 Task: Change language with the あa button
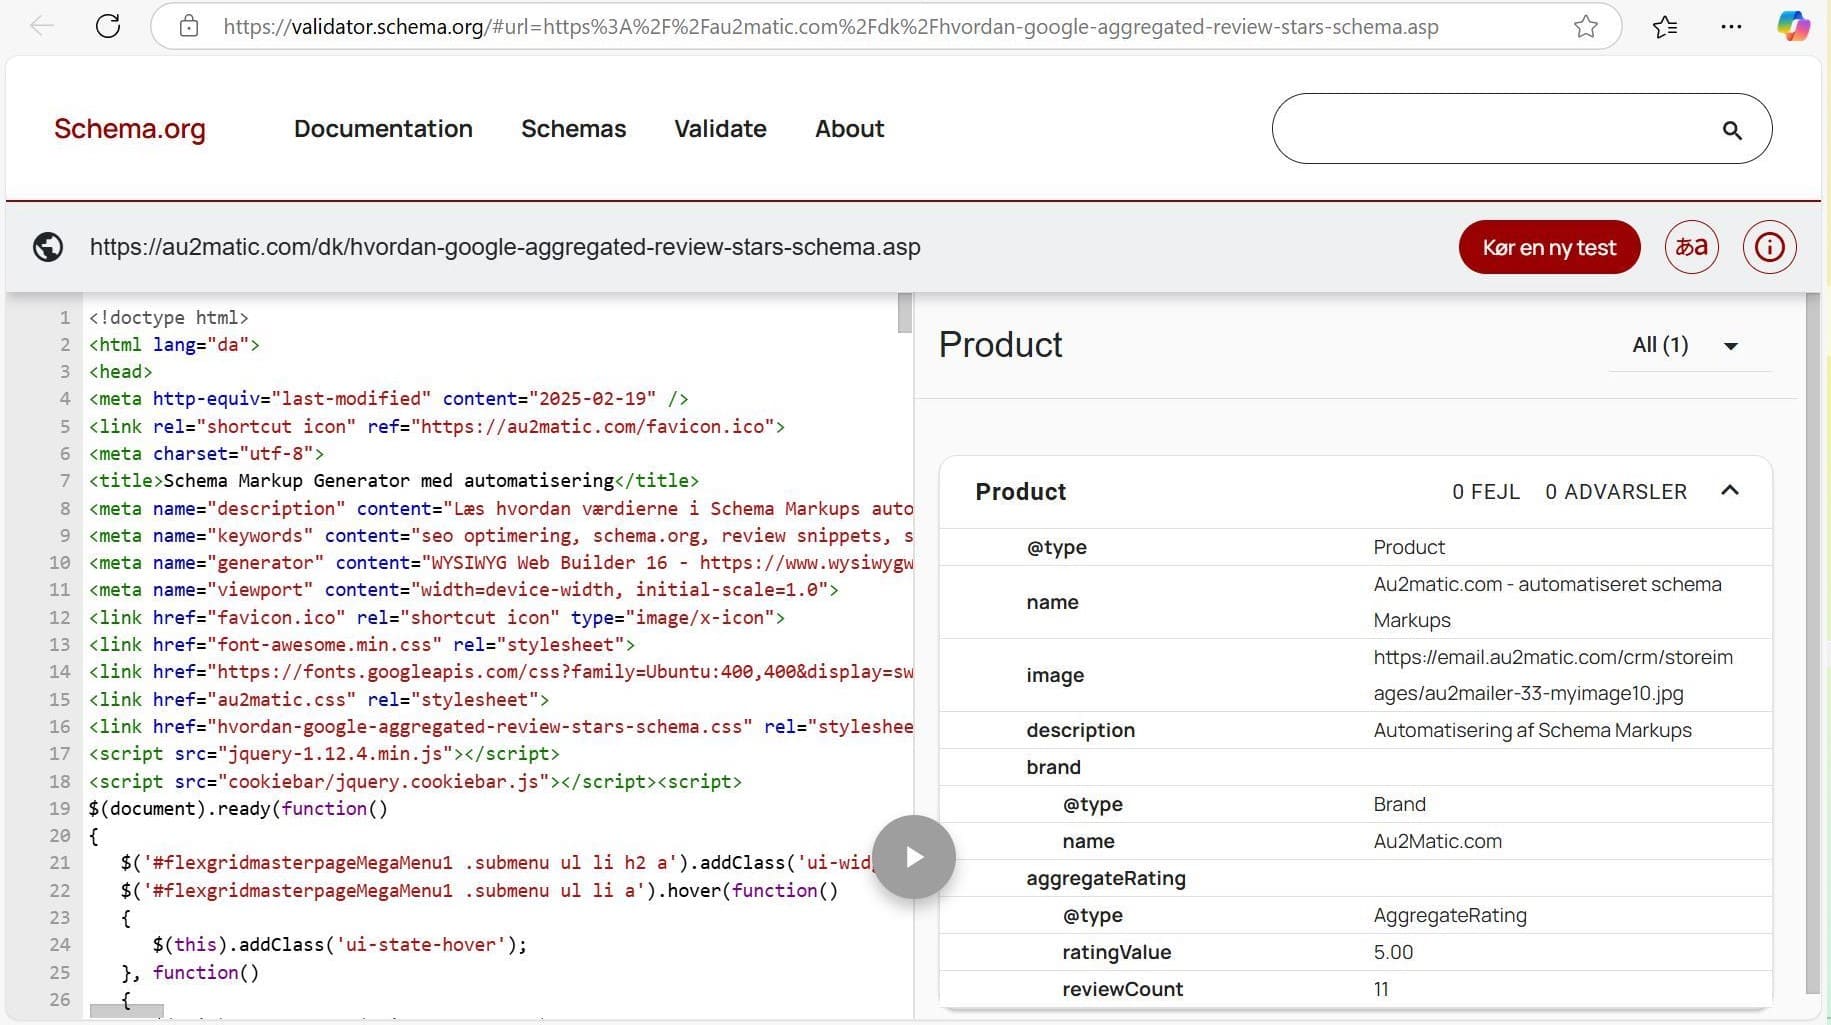(x=1691, y=247)
